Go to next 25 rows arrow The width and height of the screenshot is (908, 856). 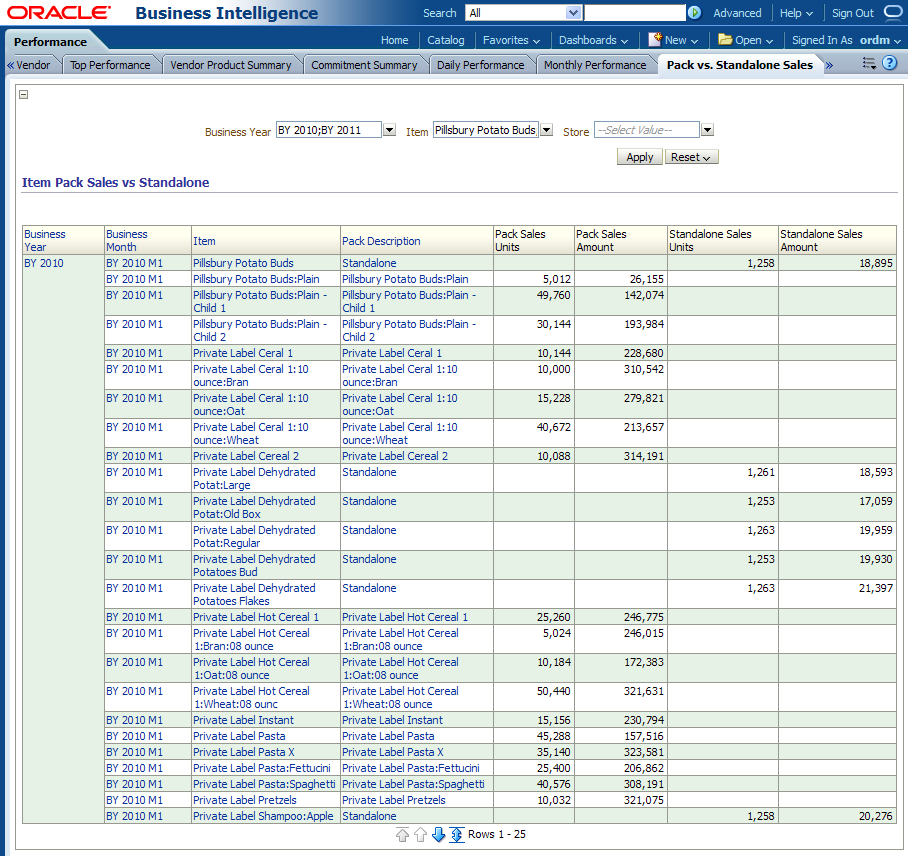coord(438,834)
